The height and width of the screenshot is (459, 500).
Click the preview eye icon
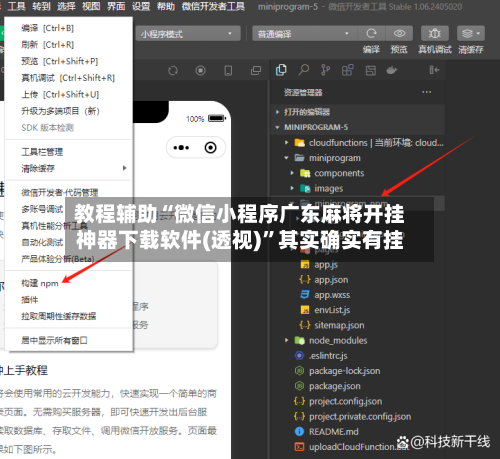pyautogui.click(x=399, y=33)
